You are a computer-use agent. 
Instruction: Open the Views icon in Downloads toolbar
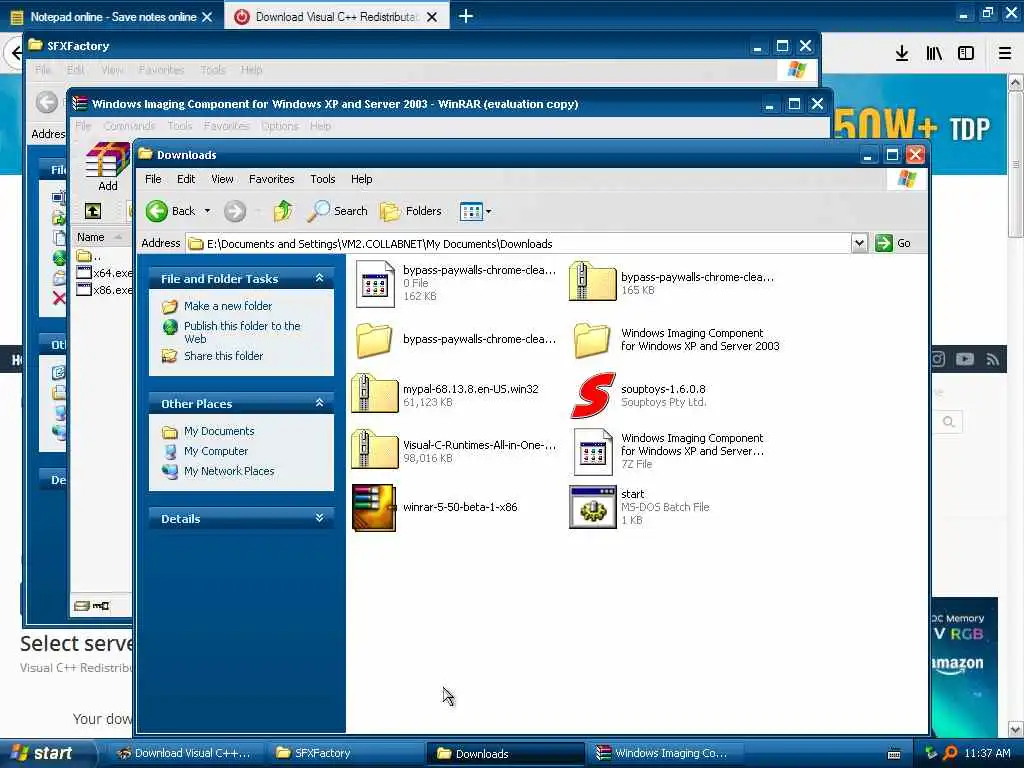click(471, 211)
